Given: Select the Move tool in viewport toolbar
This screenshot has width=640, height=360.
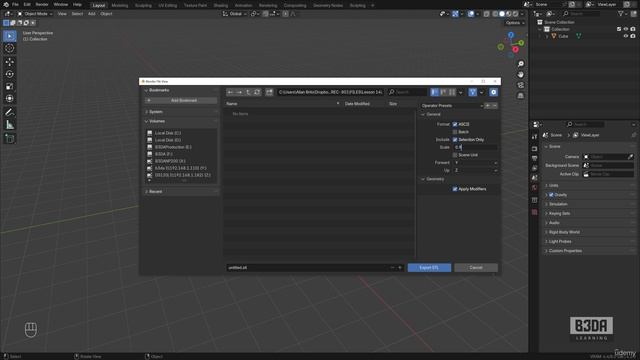Looking at the screenshot, I should pos(10,62).
